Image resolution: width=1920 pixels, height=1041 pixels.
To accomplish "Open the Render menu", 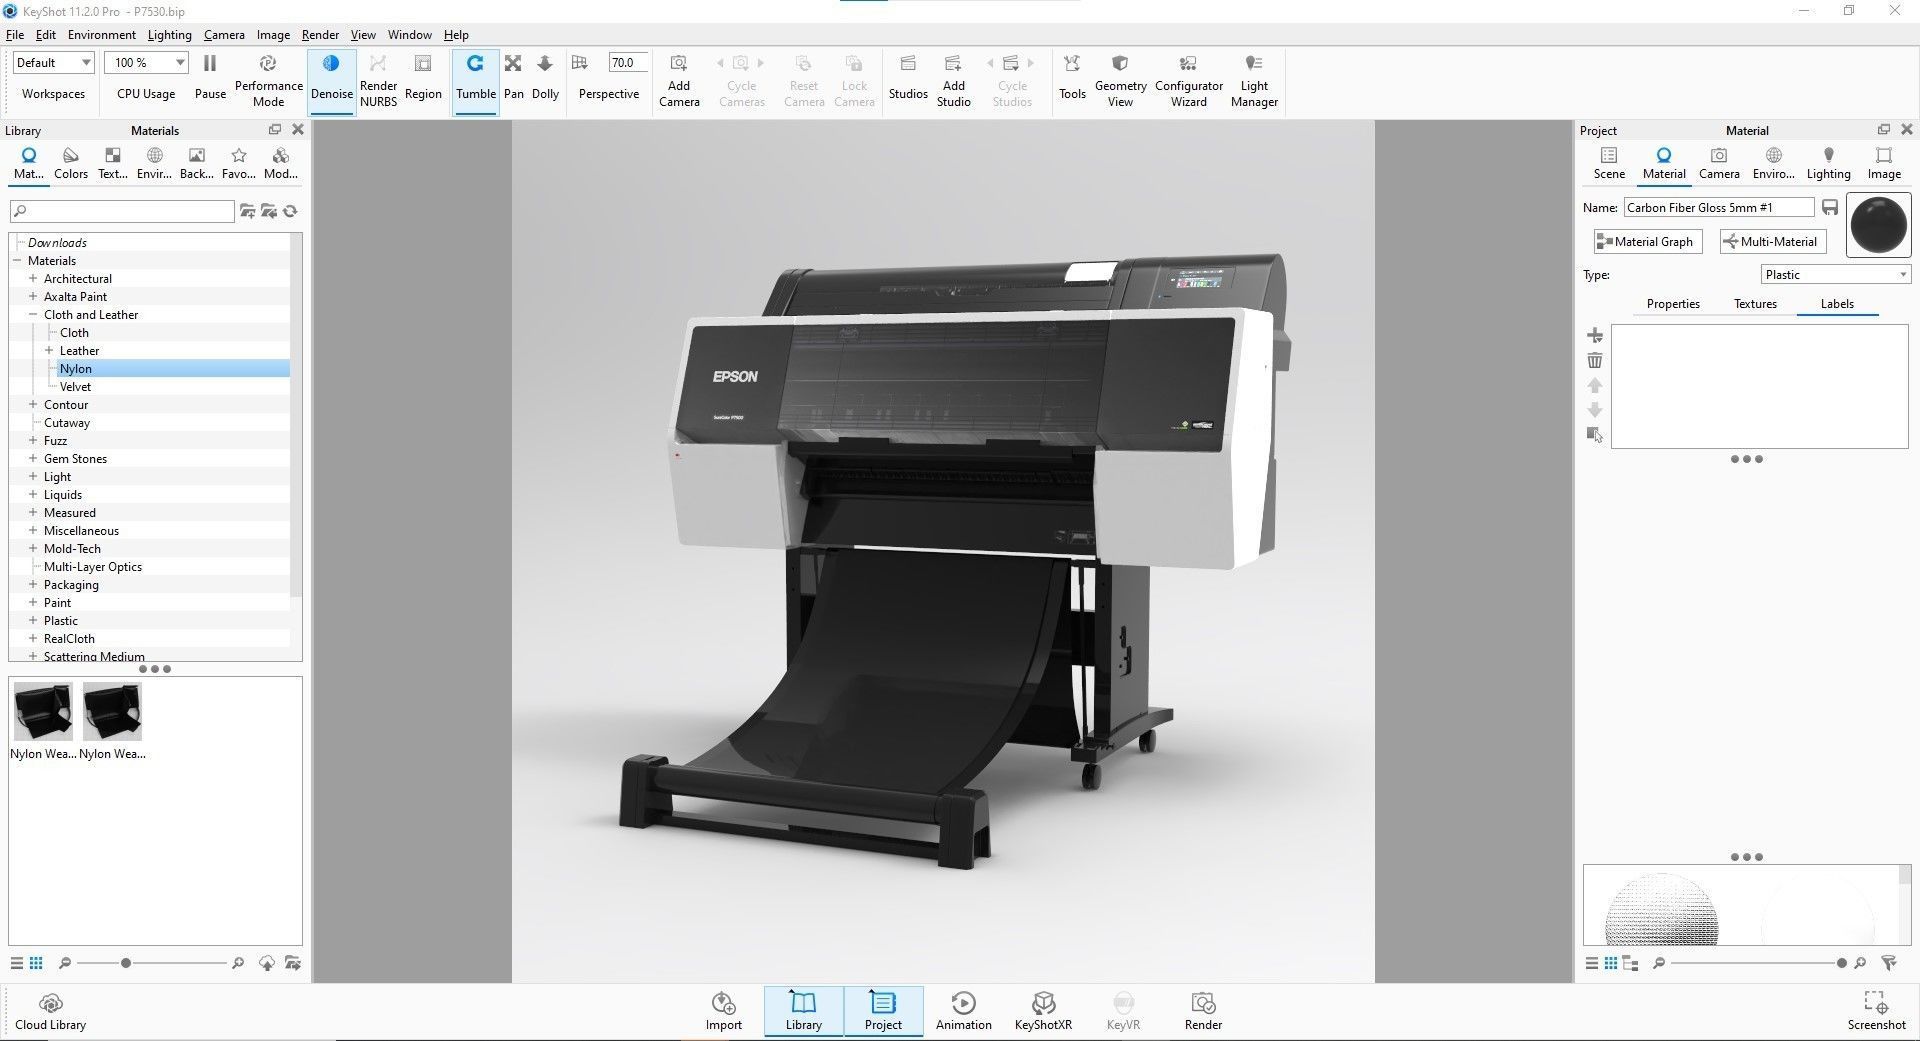I will click(x=320, y=34).
